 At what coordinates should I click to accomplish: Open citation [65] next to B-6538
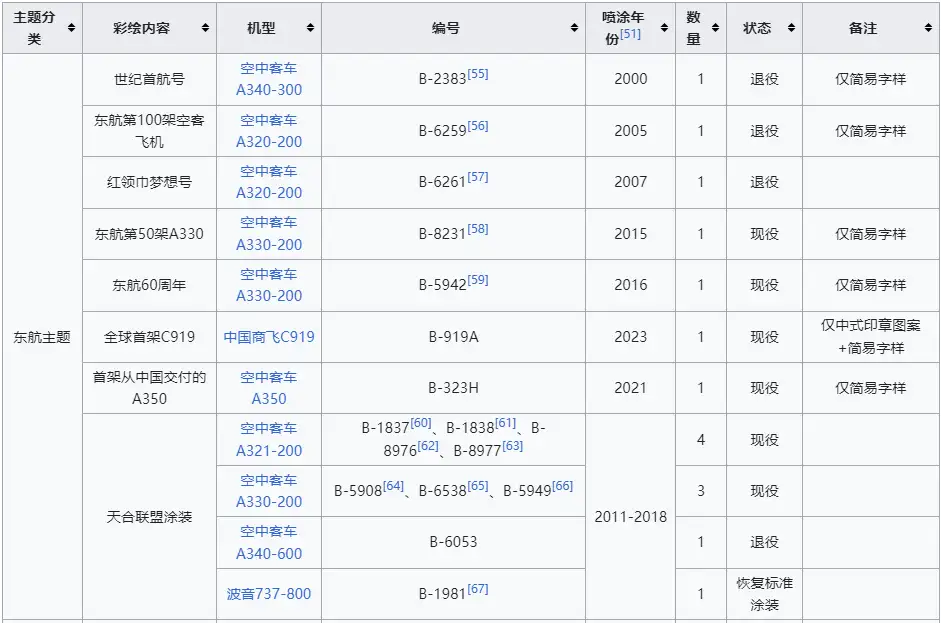tap(478, 486)
